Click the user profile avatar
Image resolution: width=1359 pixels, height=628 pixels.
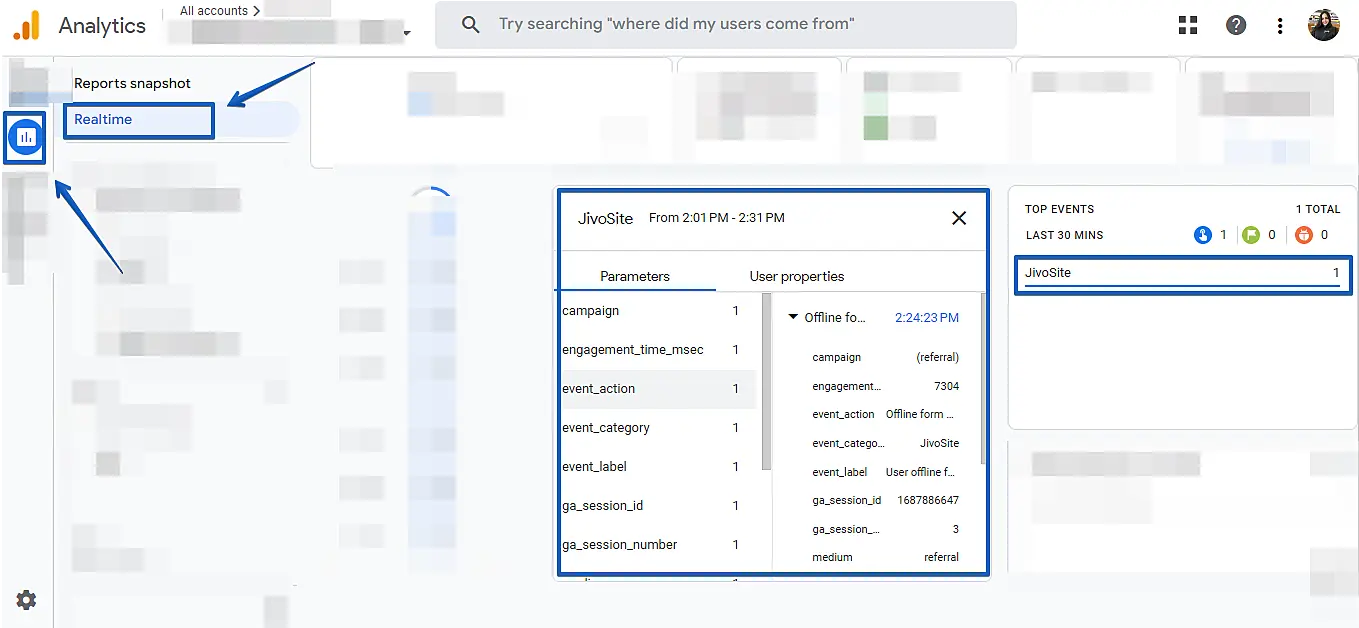coord(1323,25)
